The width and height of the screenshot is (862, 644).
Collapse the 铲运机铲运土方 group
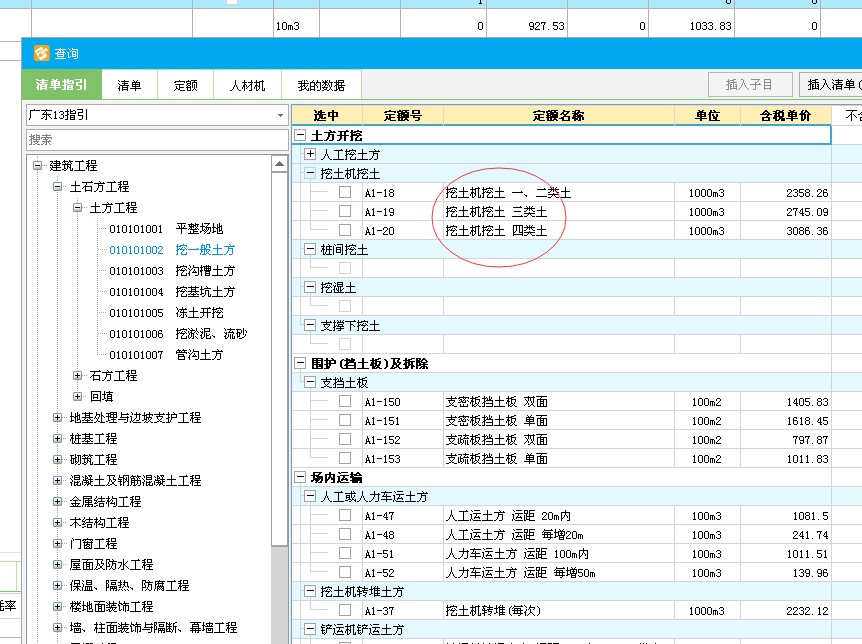310,629
